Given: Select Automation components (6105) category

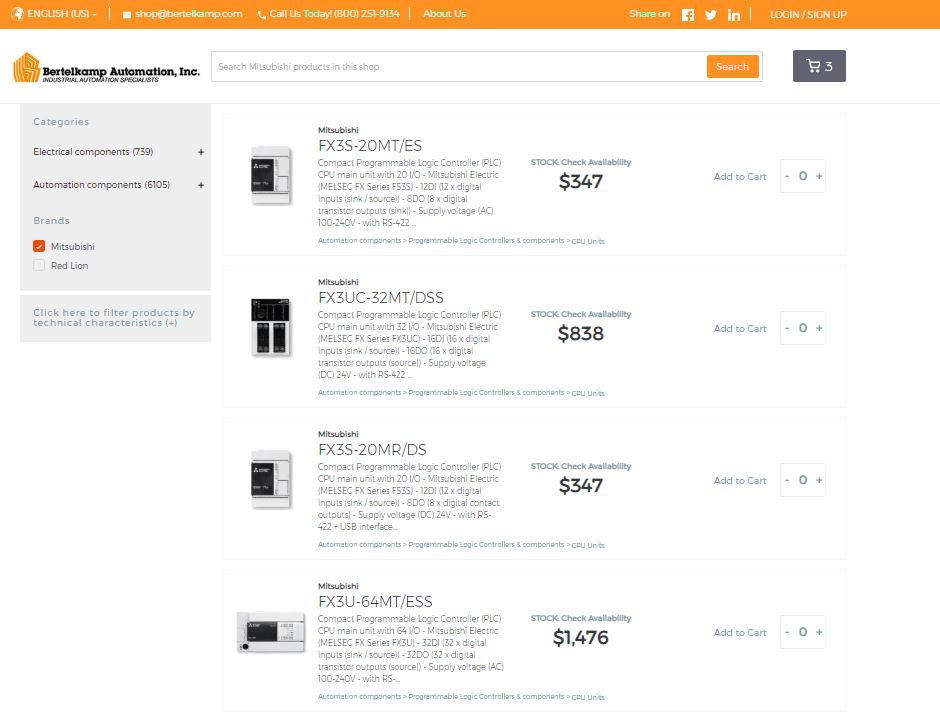Looking at the screenshot, I should [101, 185].
